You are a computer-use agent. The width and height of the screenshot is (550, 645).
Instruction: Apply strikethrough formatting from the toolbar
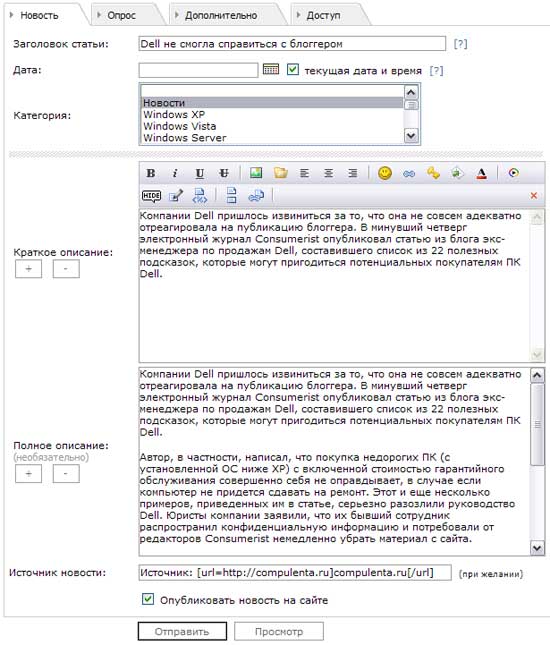pos(224,173)
